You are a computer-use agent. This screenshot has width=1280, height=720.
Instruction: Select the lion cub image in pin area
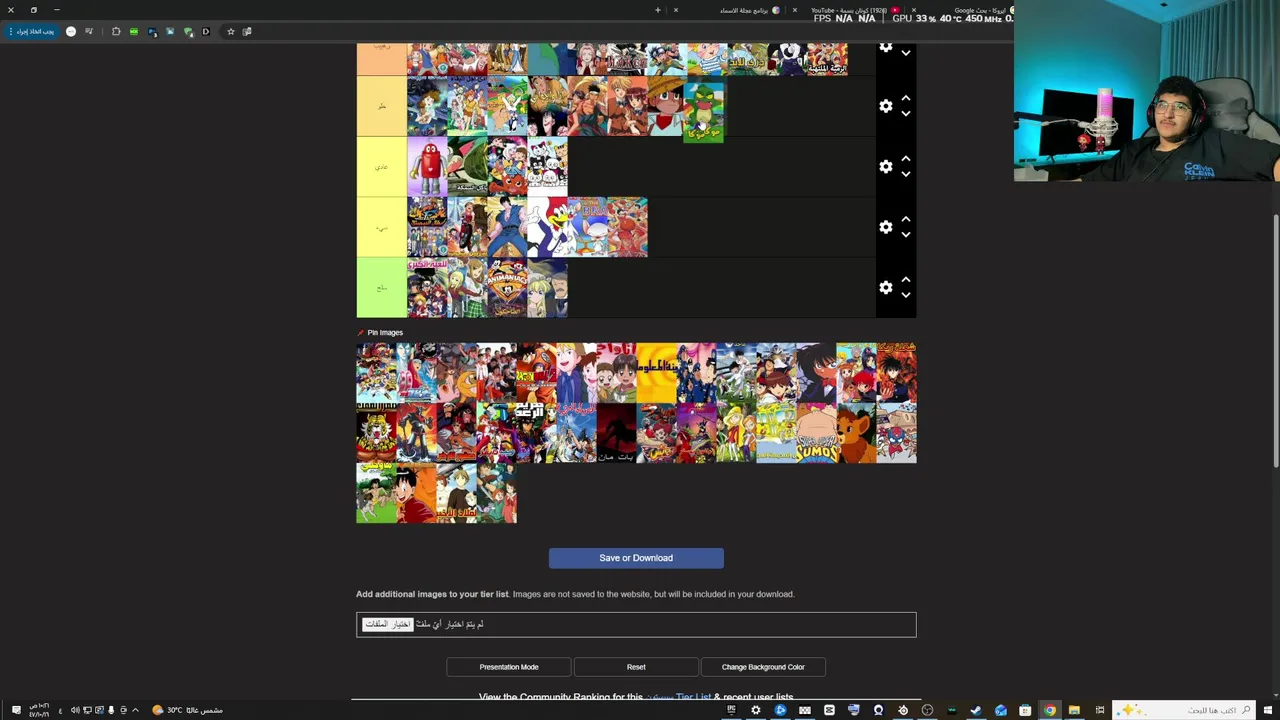click(856, 433)
